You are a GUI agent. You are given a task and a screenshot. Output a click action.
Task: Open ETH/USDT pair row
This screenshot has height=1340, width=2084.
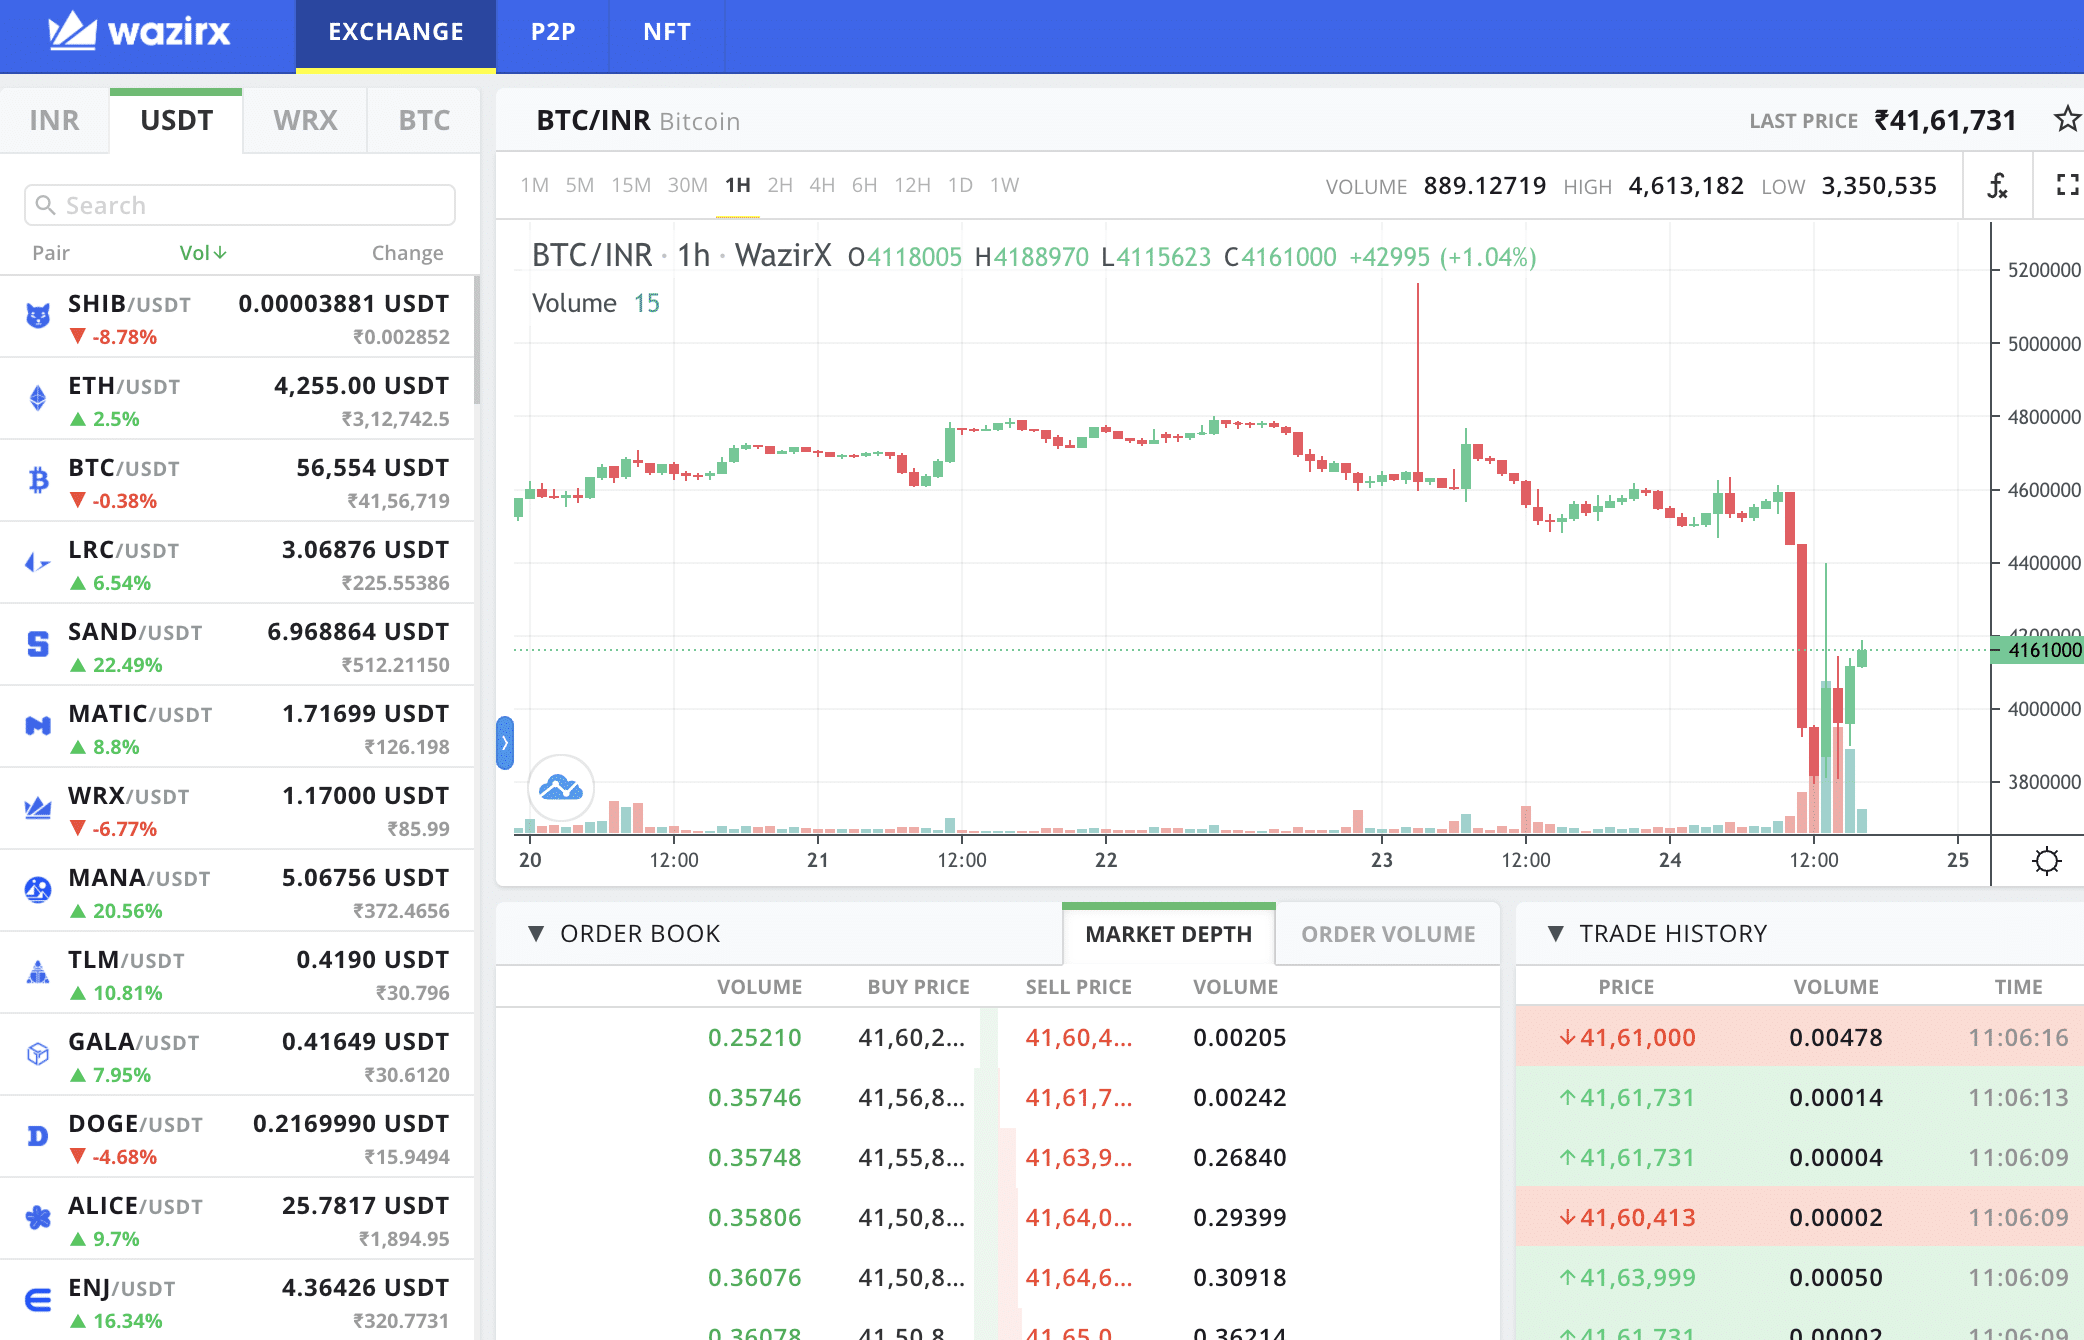click(x=237, y=399)
